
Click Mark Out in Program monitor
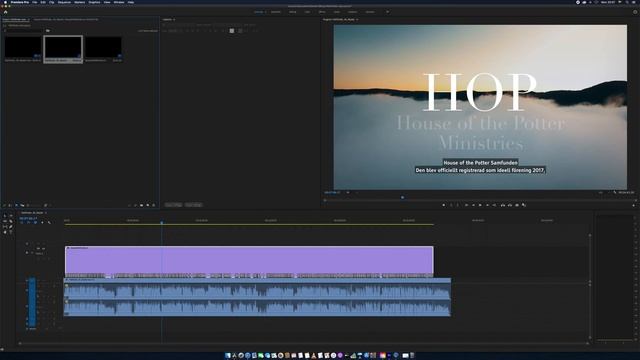click(x=458, y=205)
